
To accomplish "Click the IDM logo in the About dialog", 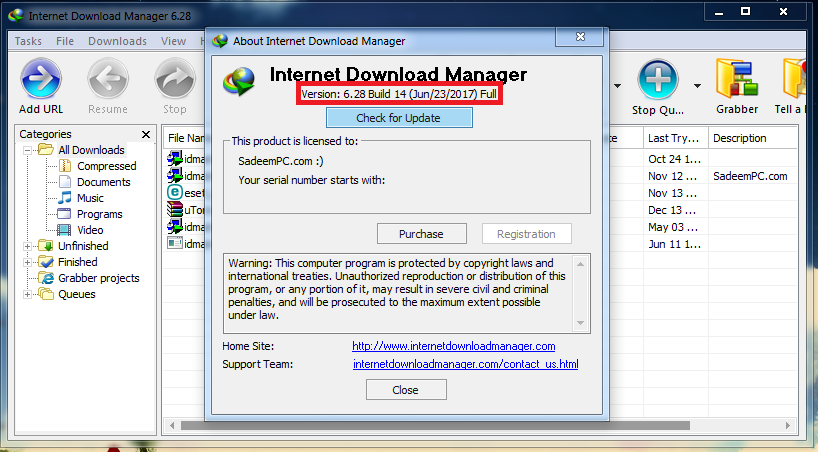I will point(239,82).
